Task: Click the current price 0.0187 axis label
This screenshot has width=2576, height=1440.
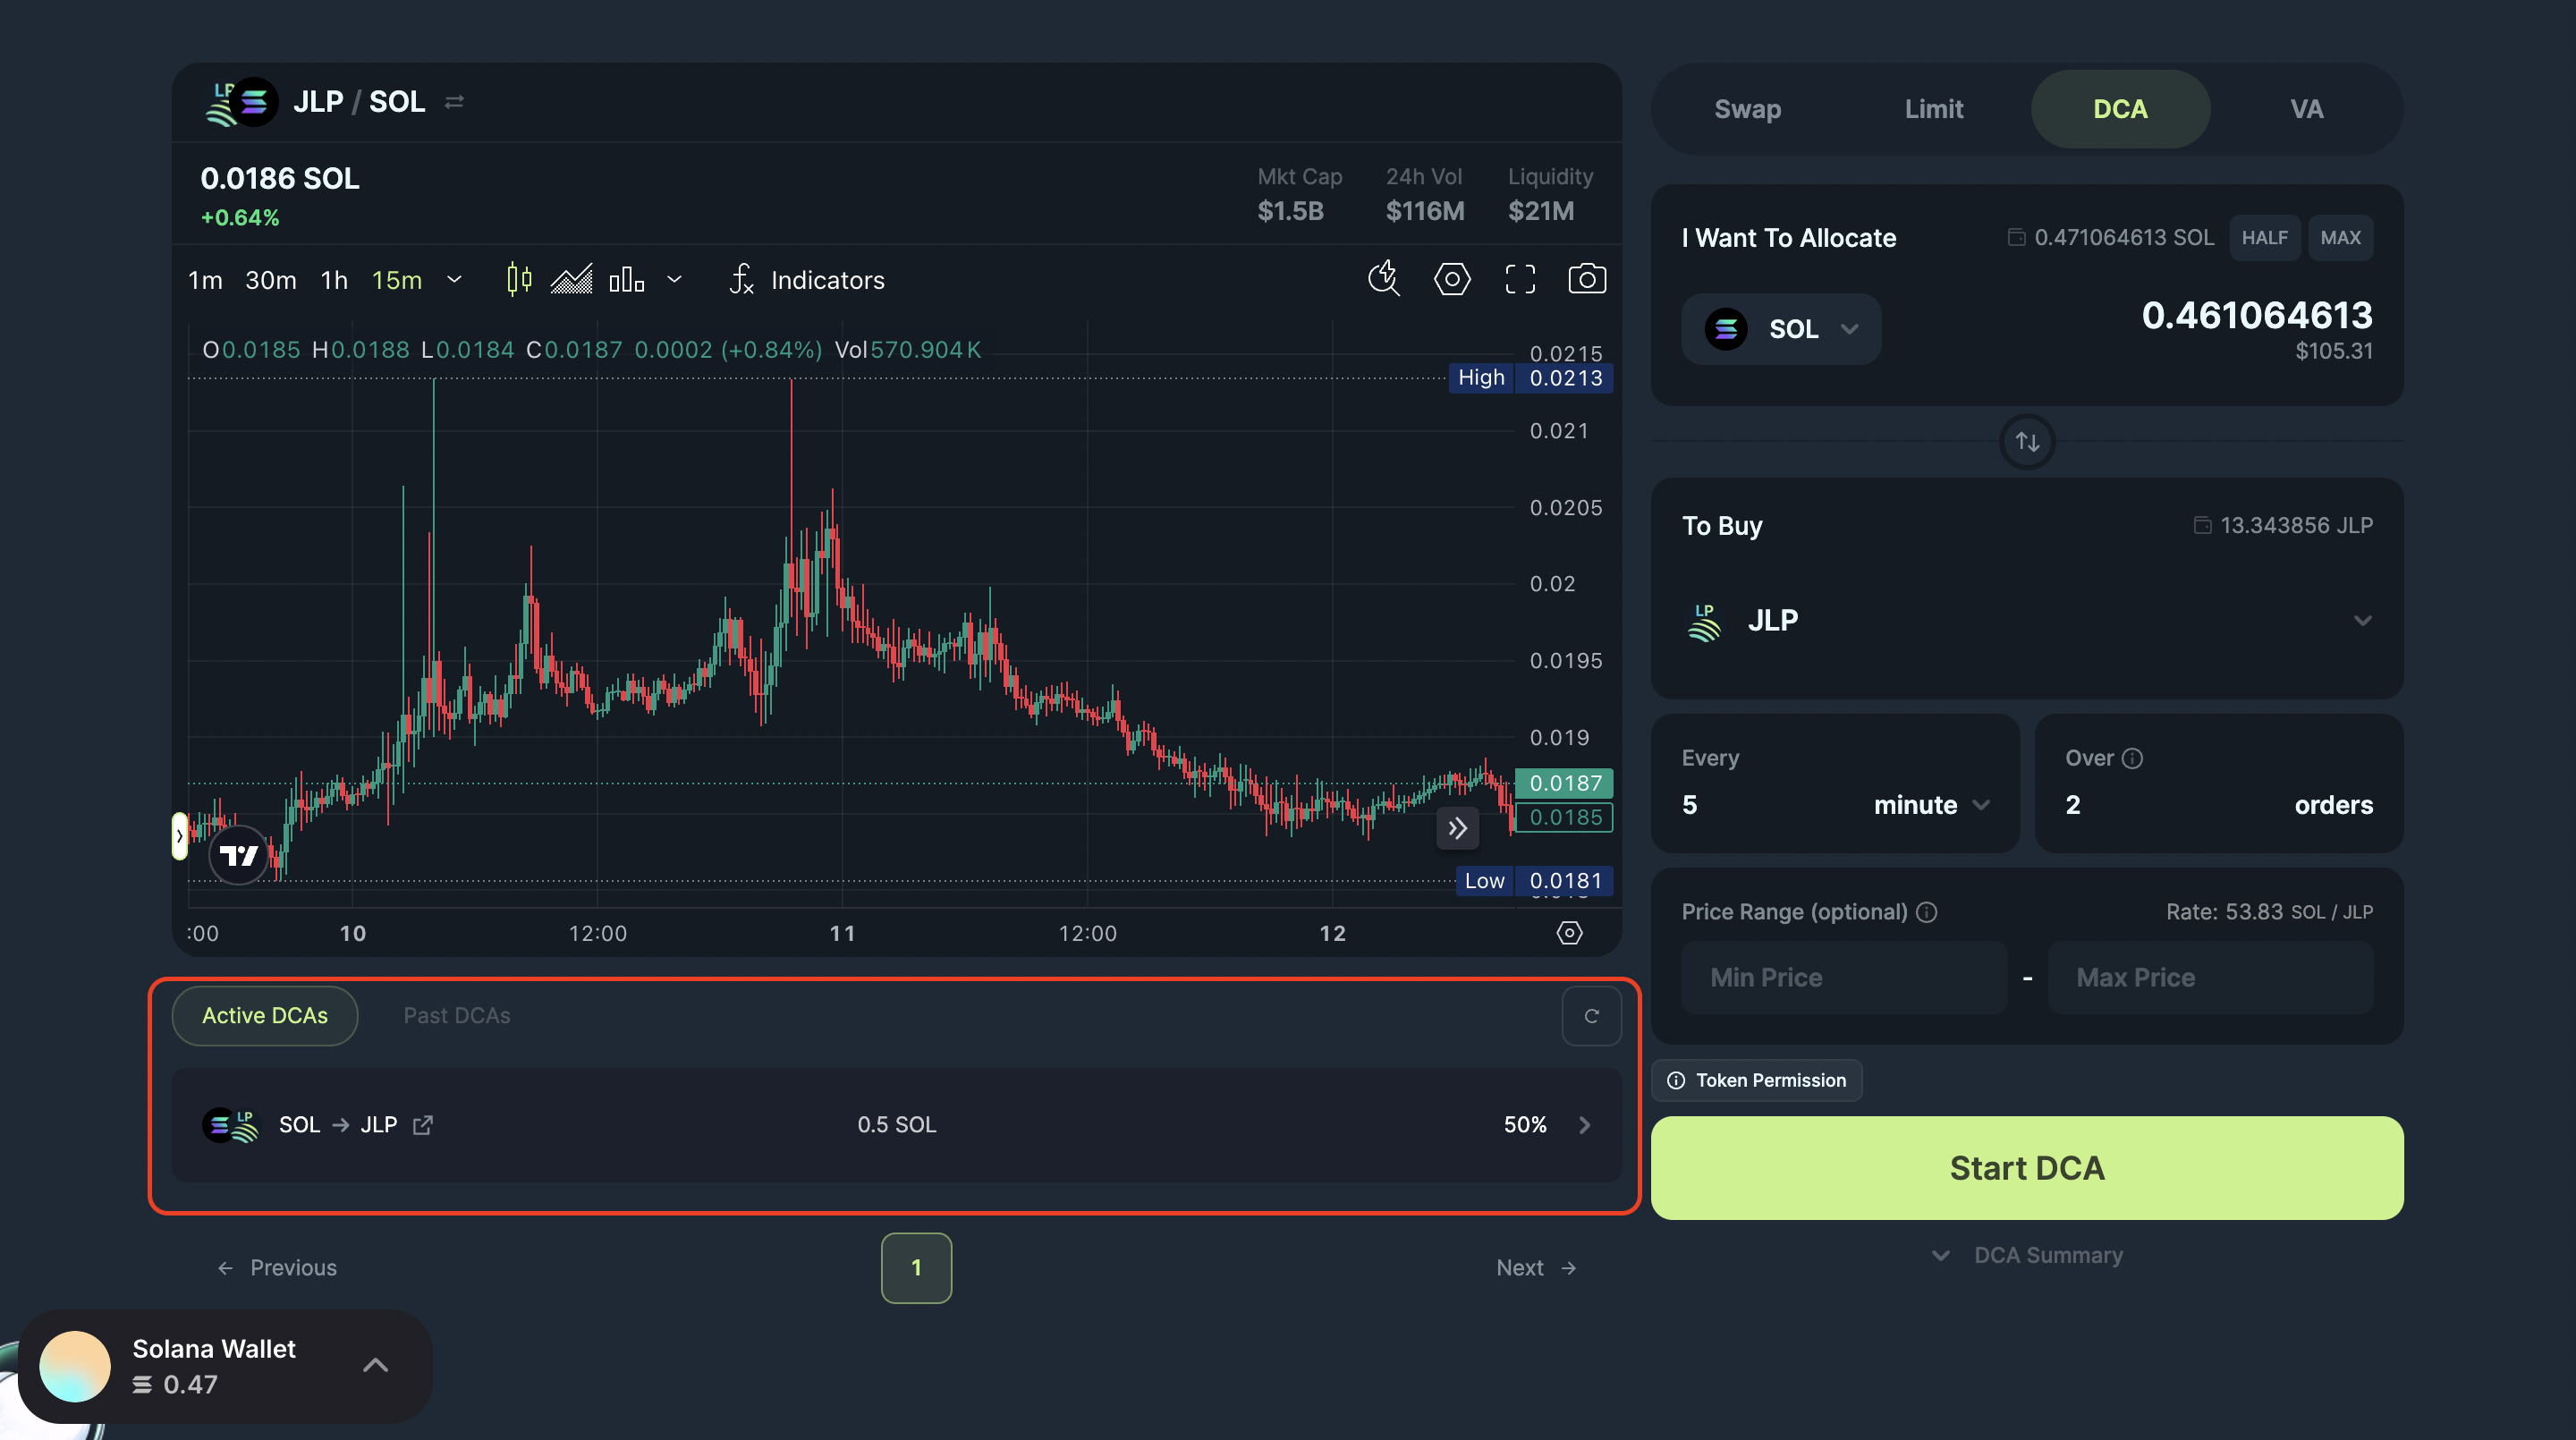Action: [1565, 783]
